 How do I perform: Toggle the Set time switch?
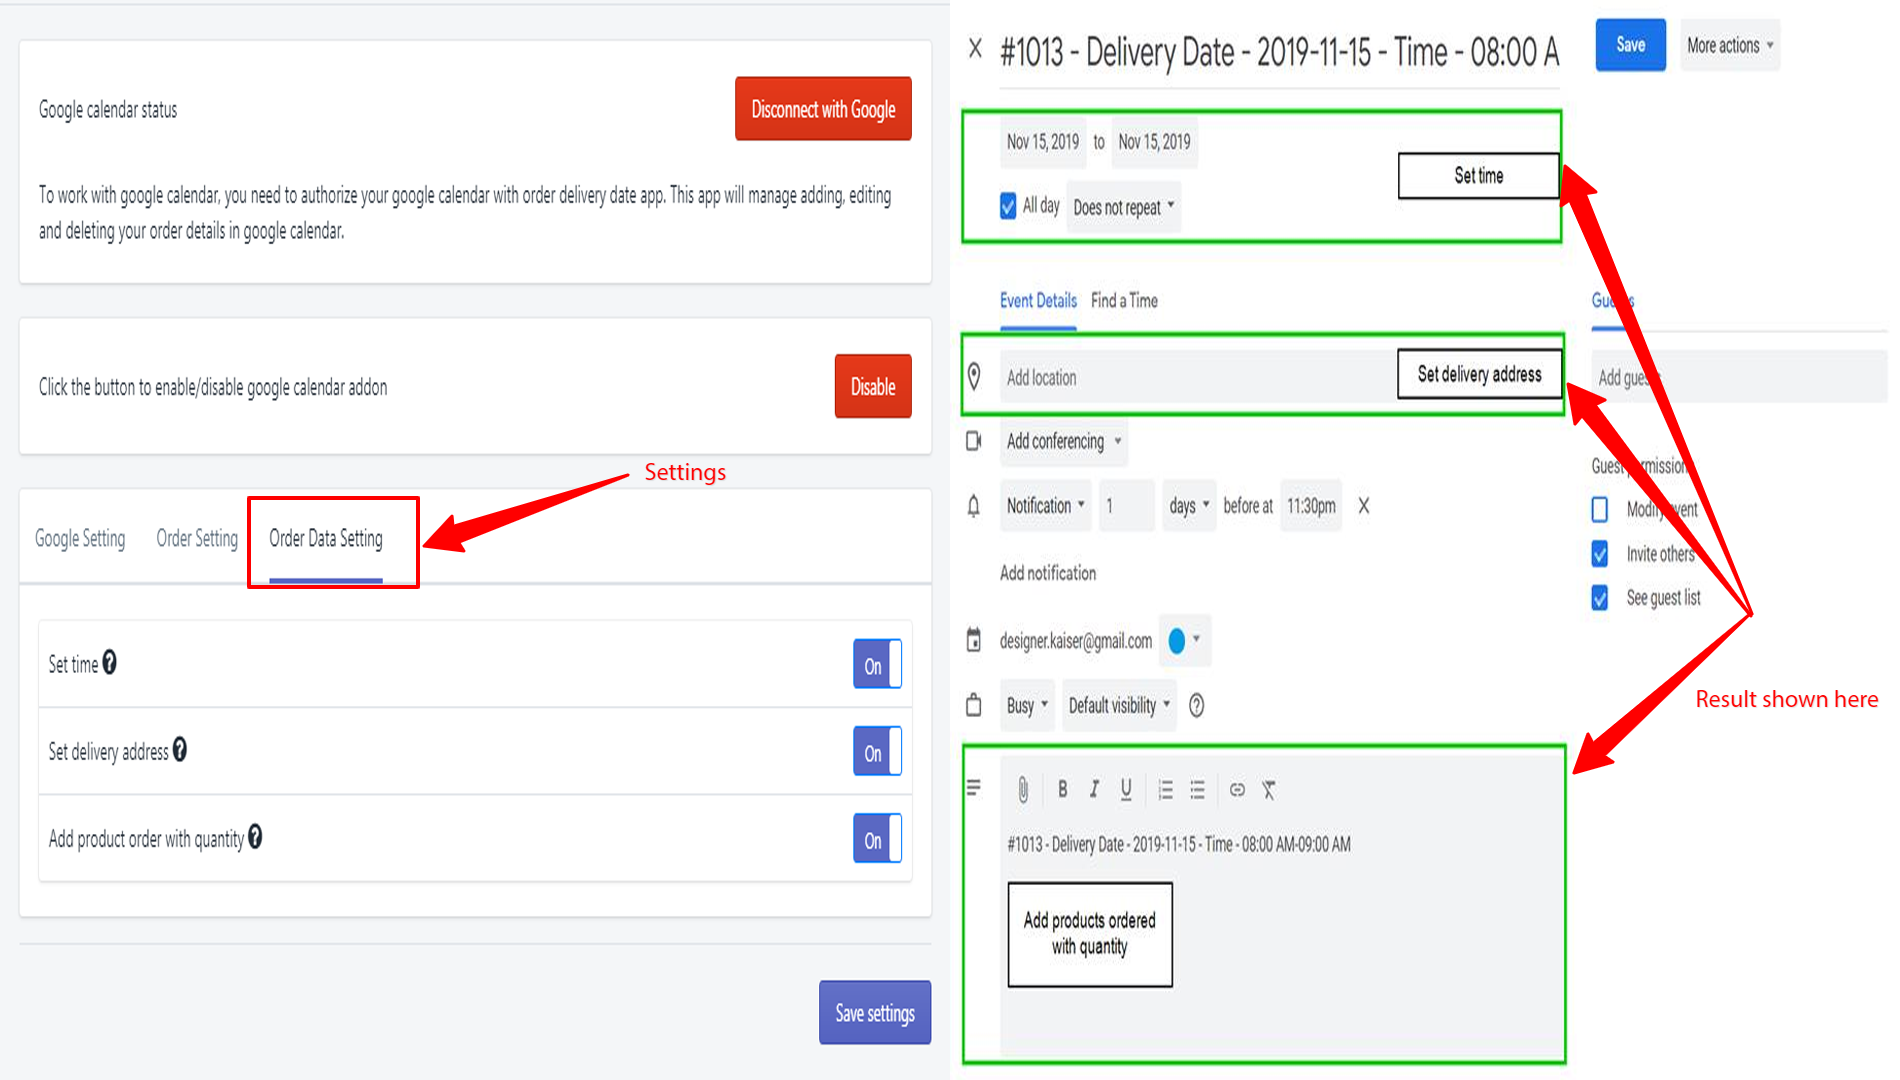(x=877, y=665)
